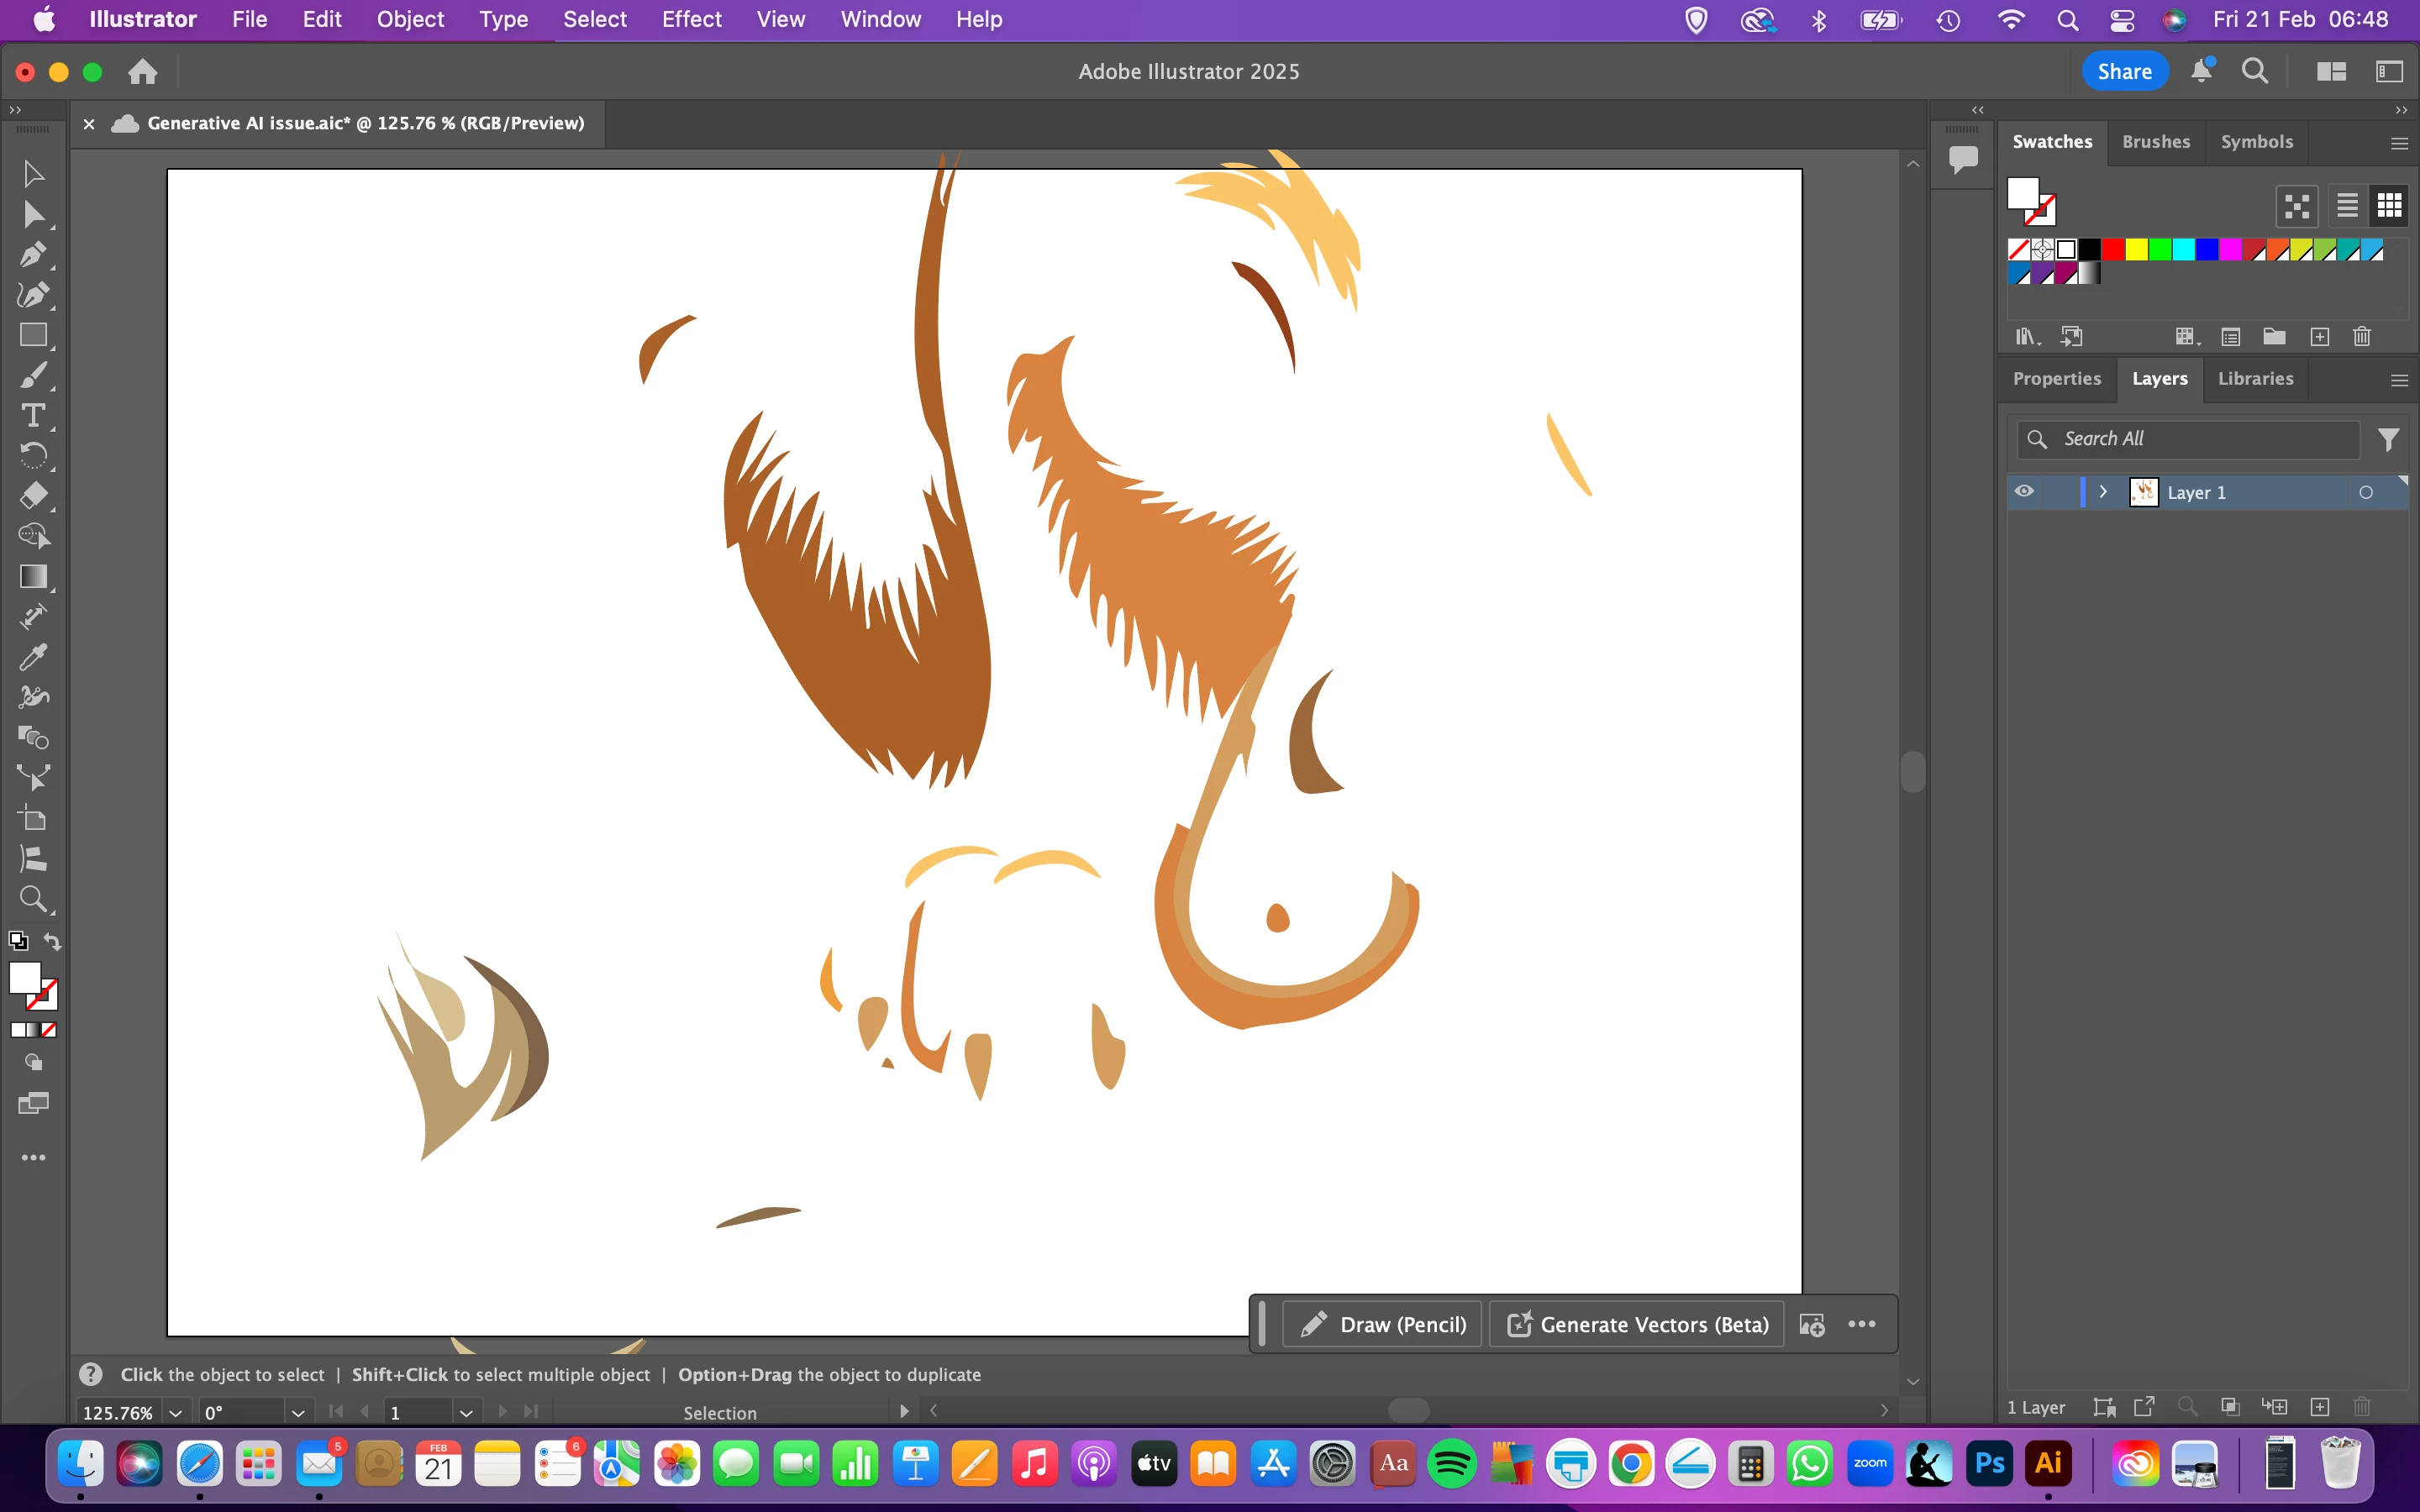Select the Pen tool
This screenshot has height=1512, width=2420.
pos(32,254)
